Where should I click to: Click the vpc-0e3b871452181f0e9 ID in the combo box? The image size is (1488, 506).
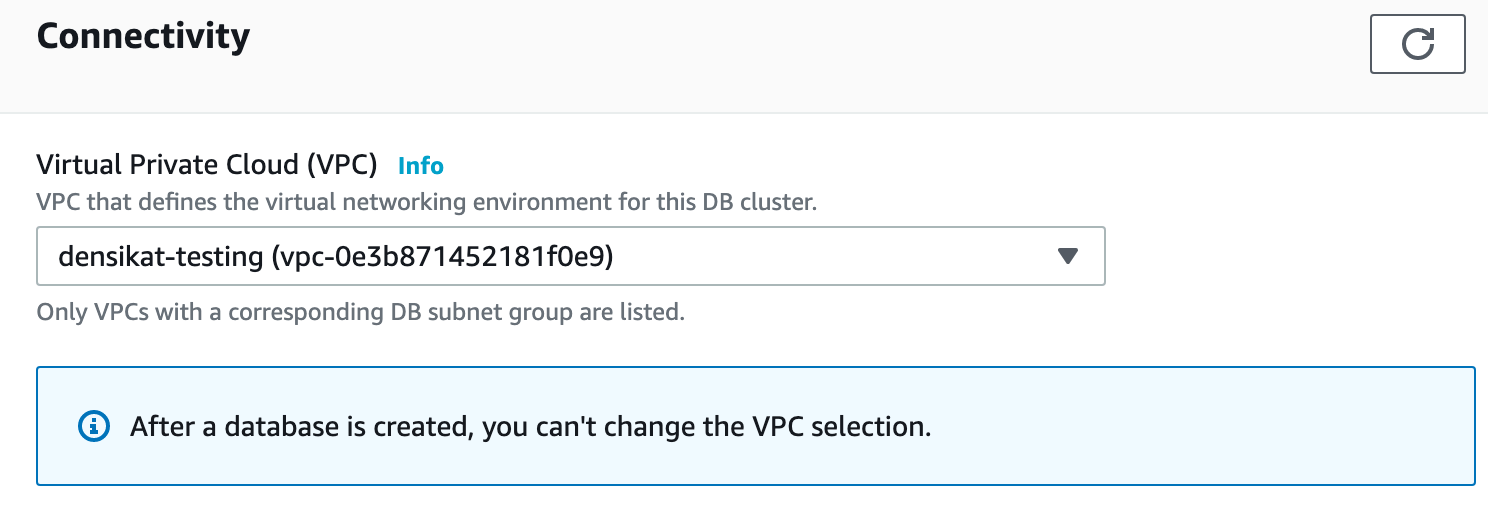[443, 257]
